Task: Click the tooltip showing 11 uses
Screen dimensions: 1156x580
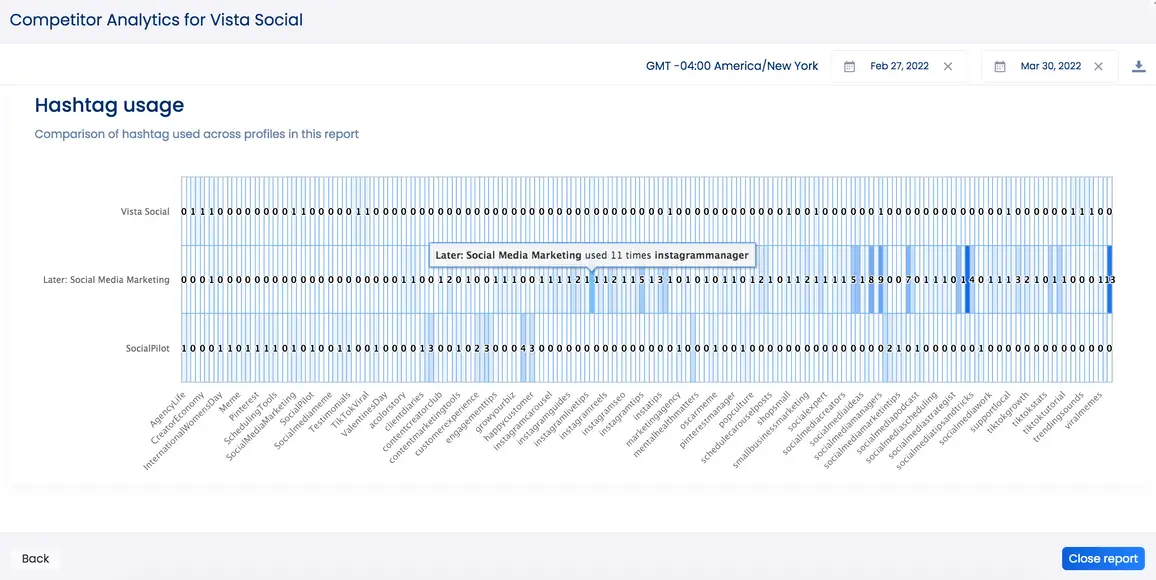Action: [592, 255]
